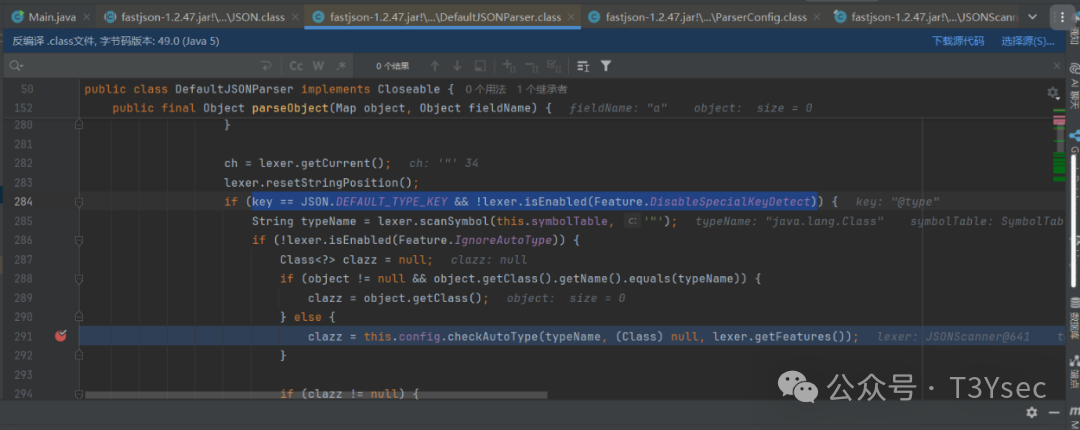Close the DefaultJSONParser.class tab
Screen dimensions: 1080x430
571,17
